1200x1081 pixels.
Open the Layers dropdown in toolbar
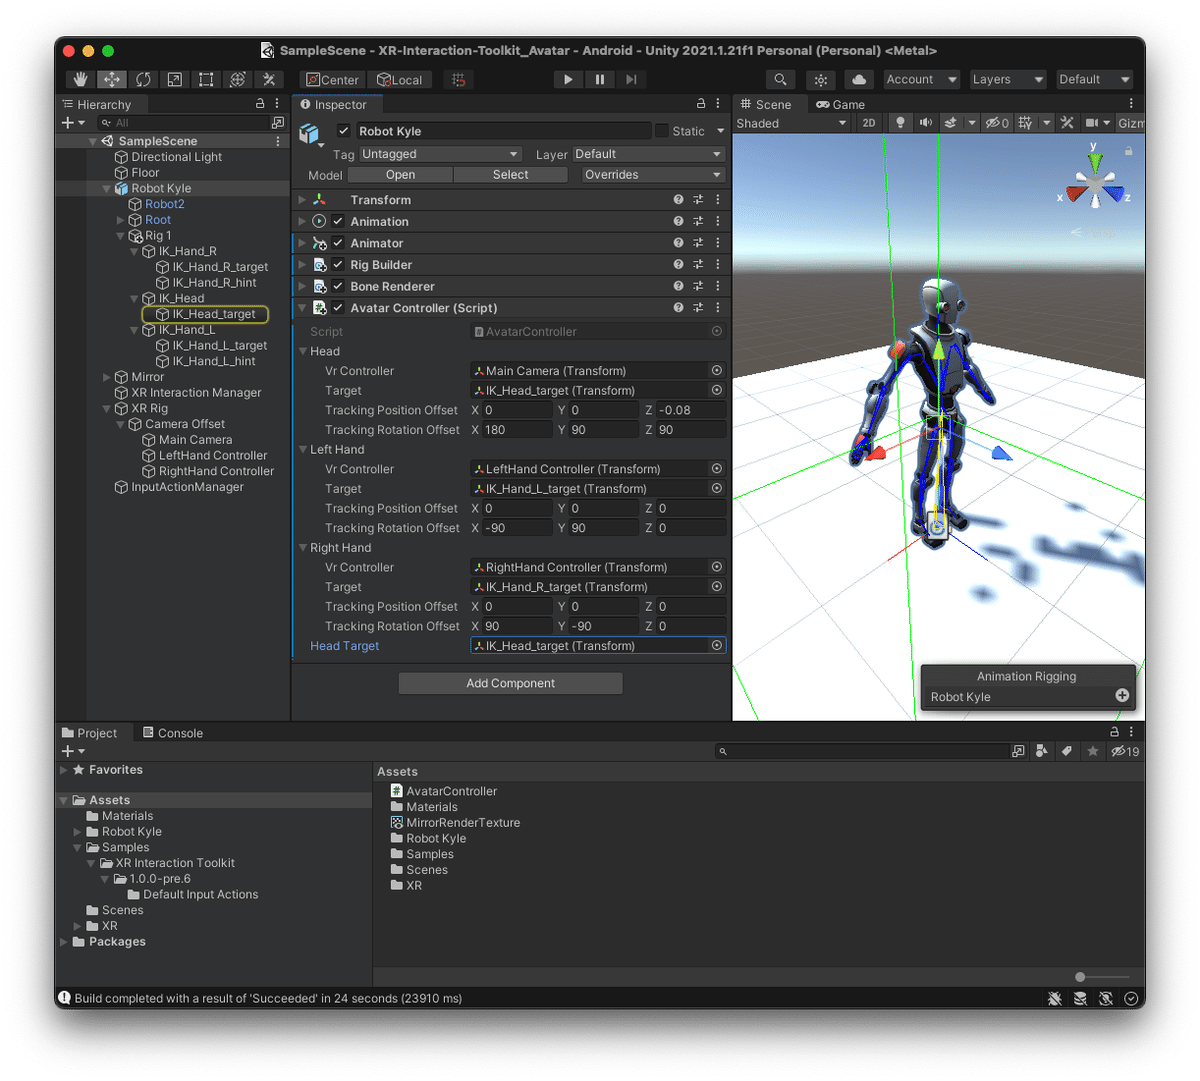coord(1007,79)
